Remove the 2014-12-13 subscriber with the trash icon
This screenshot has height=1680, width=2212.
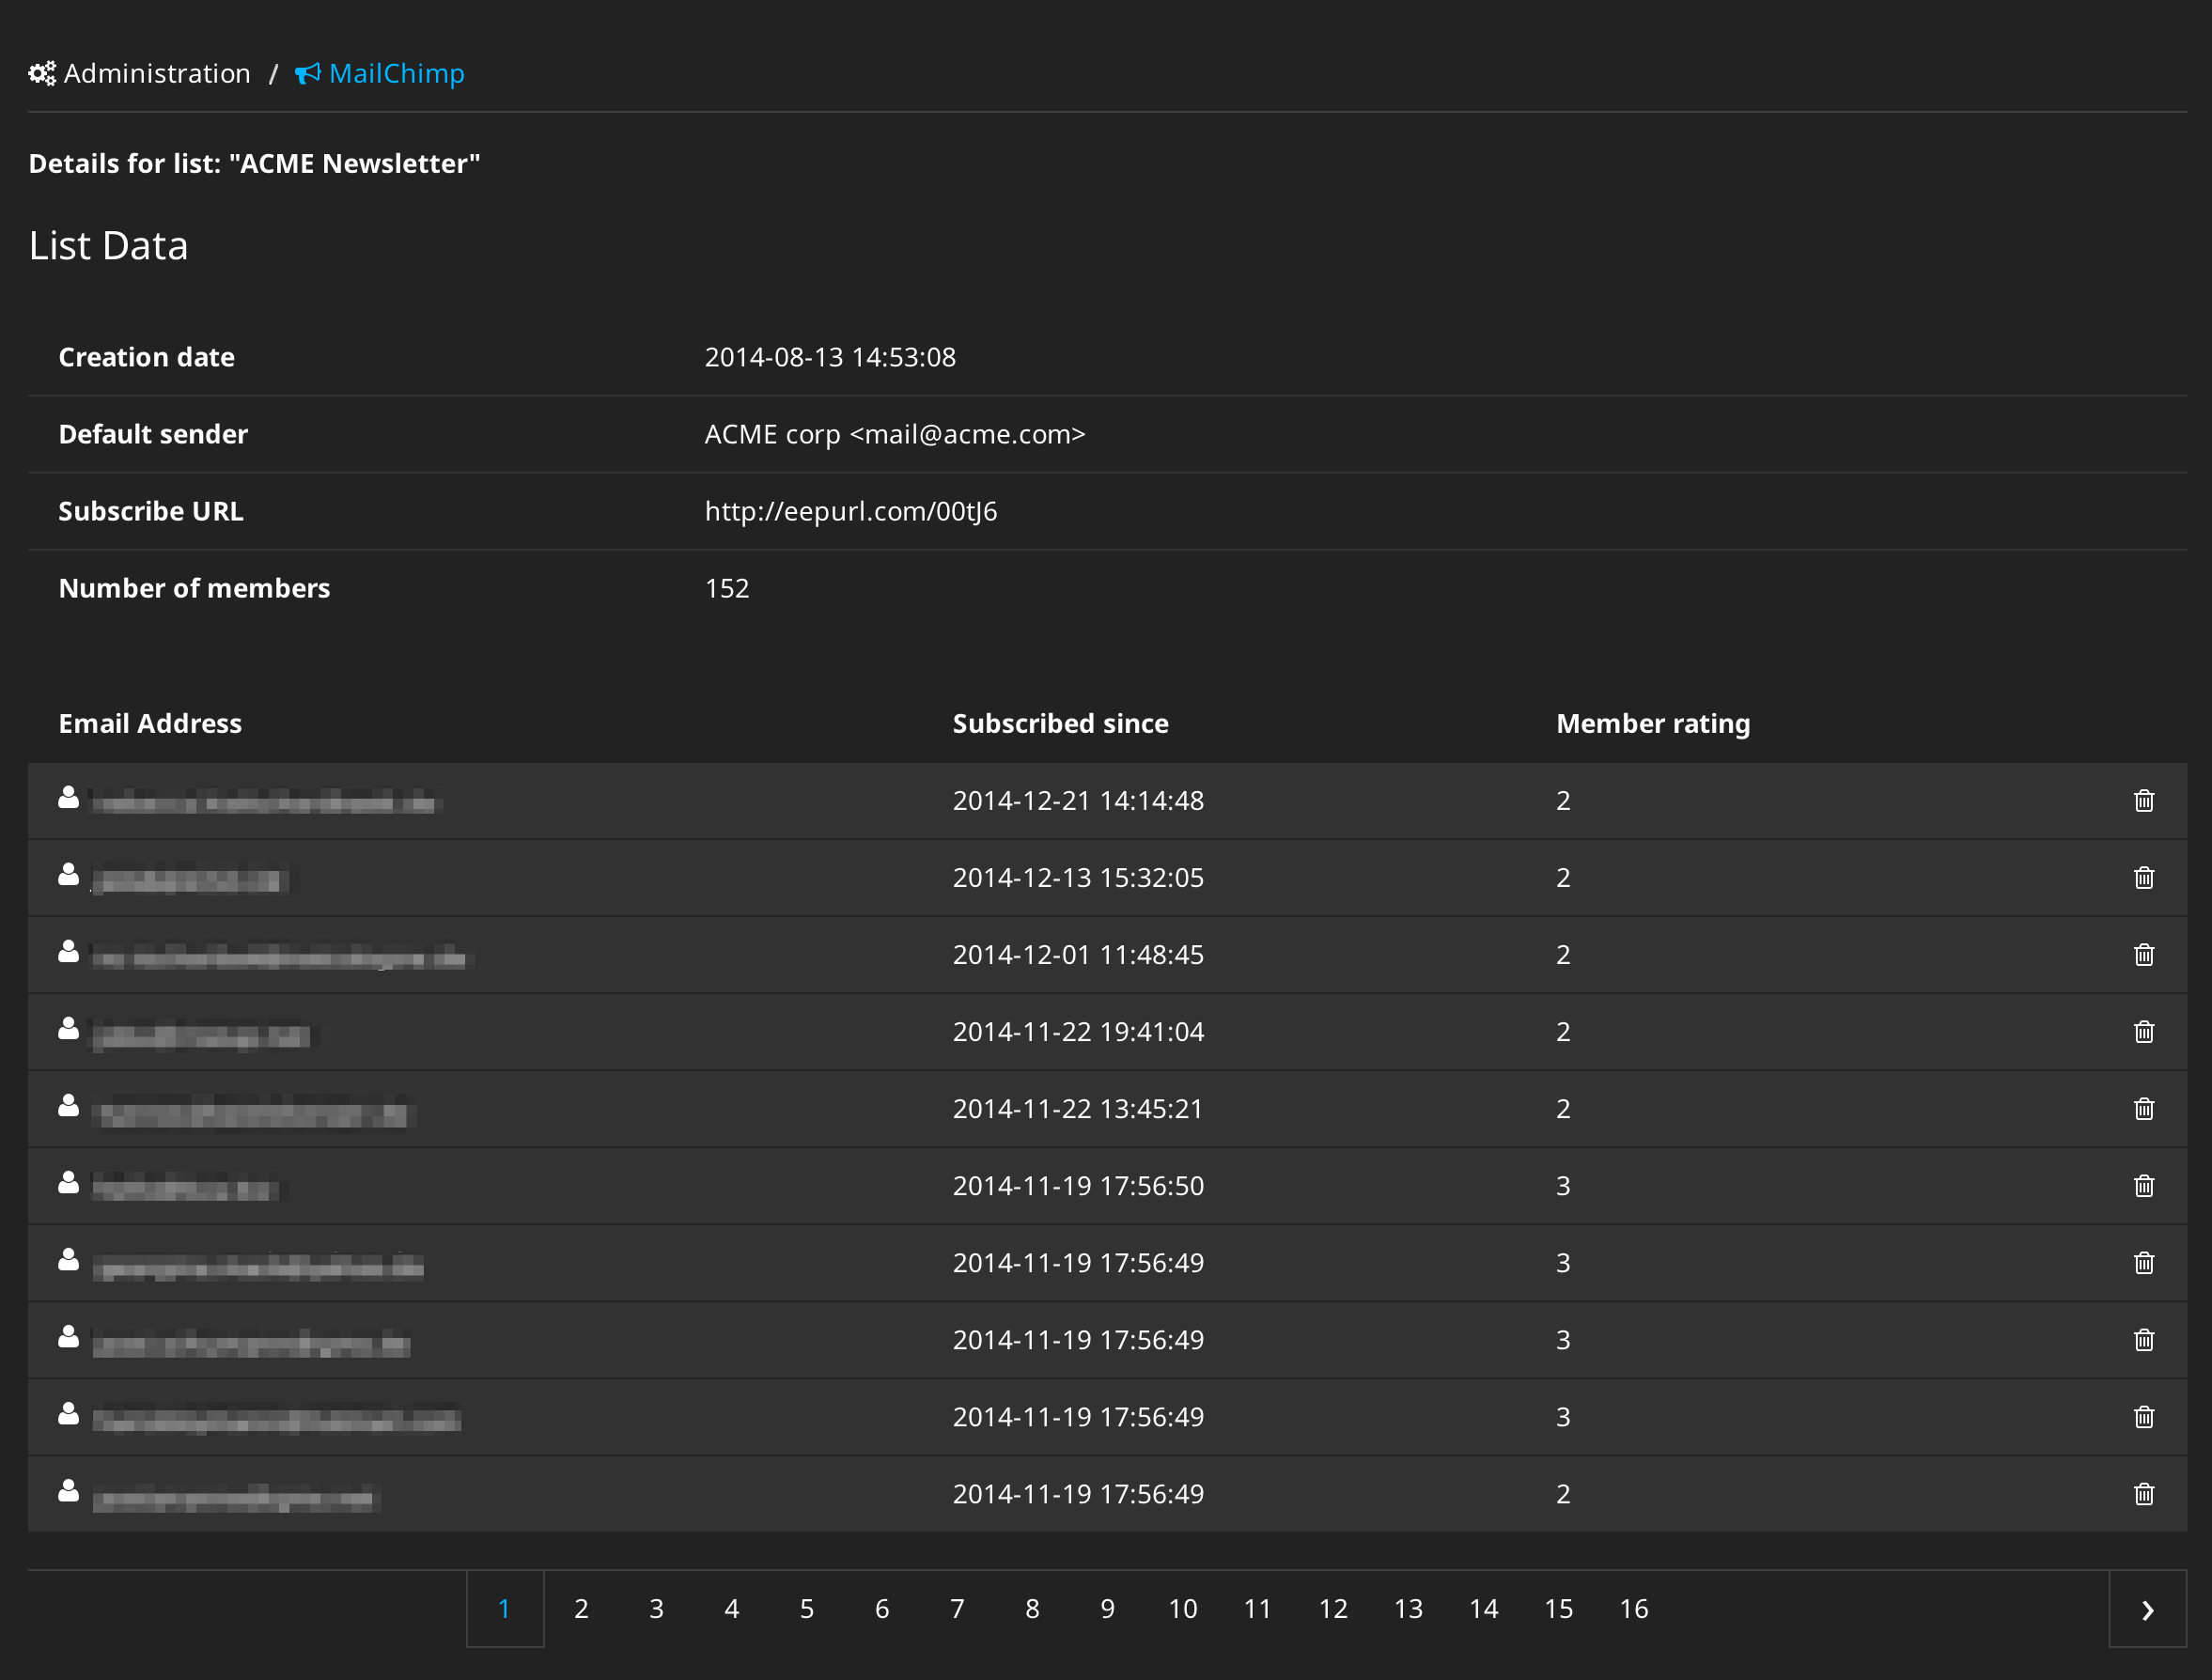[x=2144, y=877]
